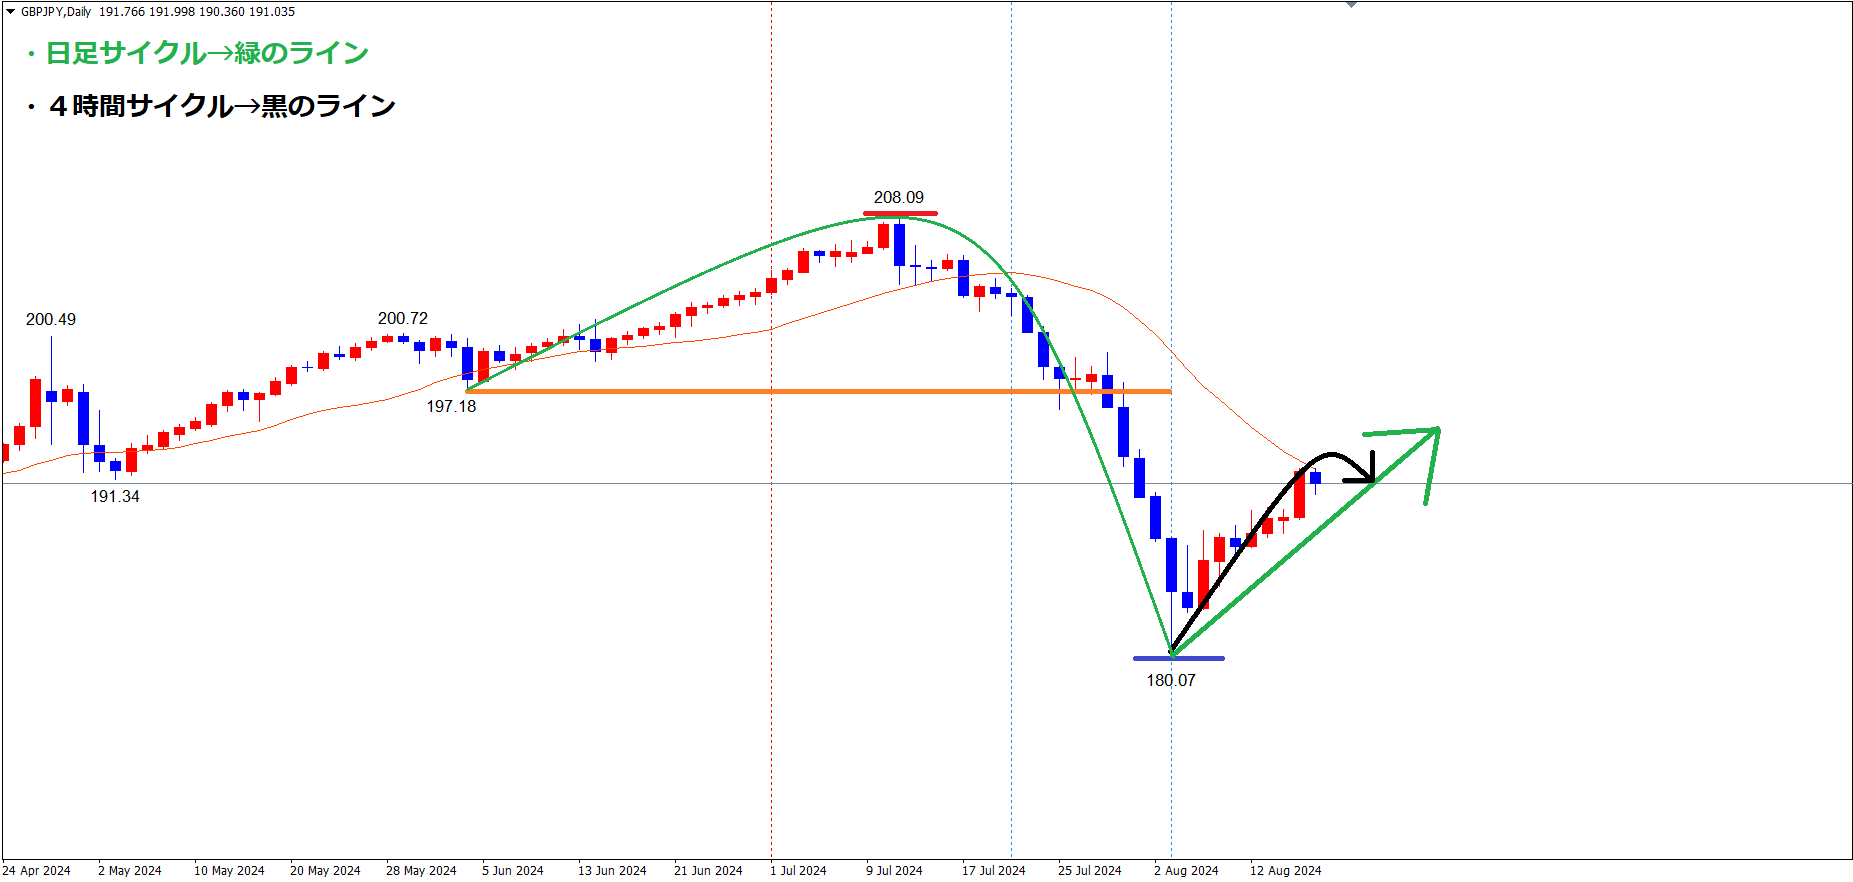
Task: Click the GBPJPY,Daily chart title text
Action: (x=56, y=12)
